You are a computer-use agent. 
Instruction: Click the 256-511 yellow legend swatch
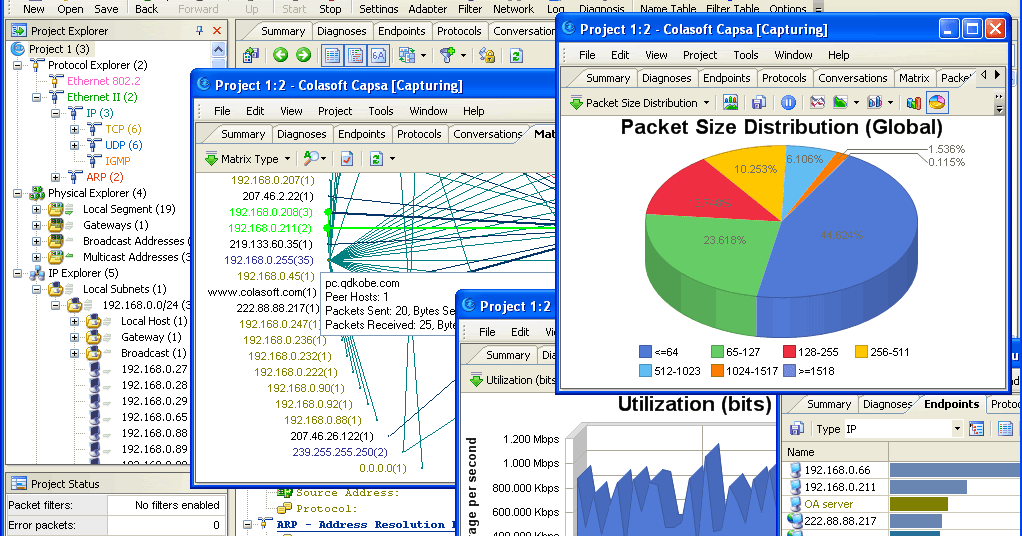pyautogui.click(x=861, y=352)
